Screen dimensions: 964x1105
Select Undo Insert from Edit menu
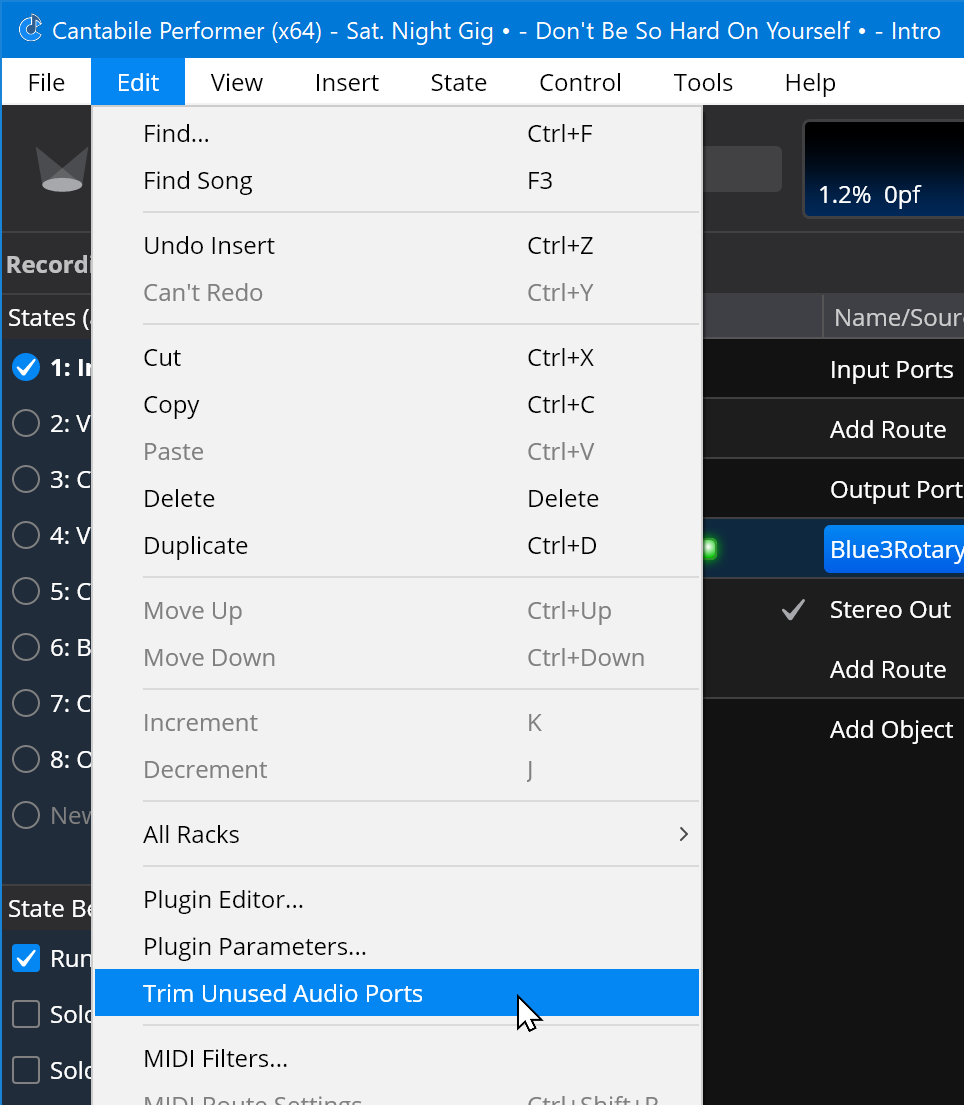click(x=209, y=246)
